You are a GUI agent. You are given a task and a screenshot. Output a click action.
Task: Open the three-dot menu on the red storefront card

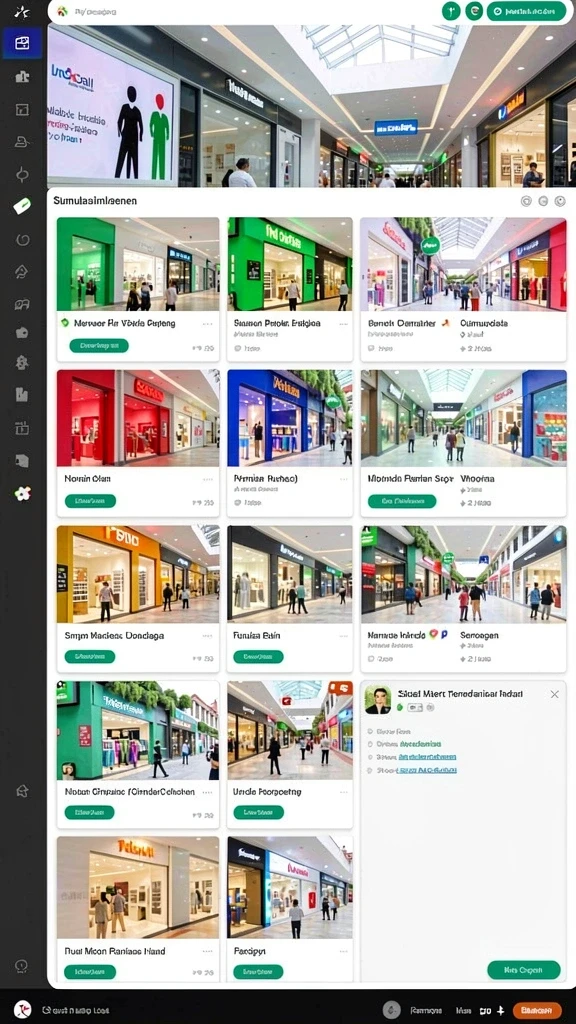click(x=208, y=479)
